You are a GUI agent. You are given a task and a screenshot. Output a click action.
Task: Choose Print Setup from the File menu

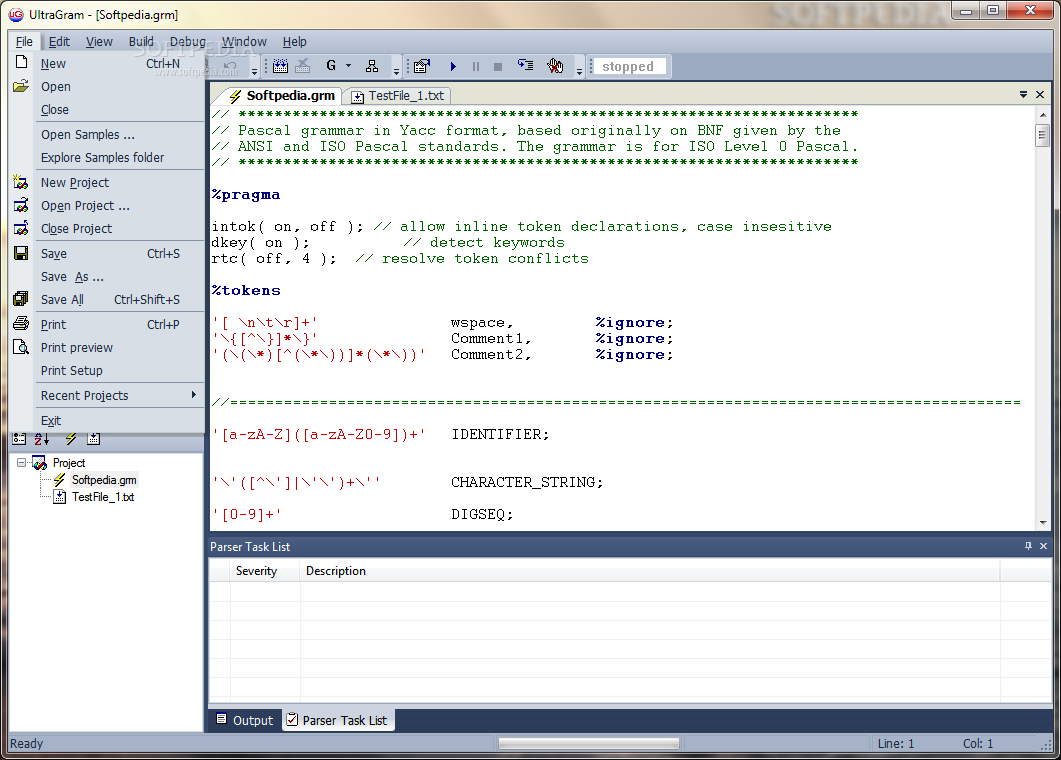pos(108,371)
